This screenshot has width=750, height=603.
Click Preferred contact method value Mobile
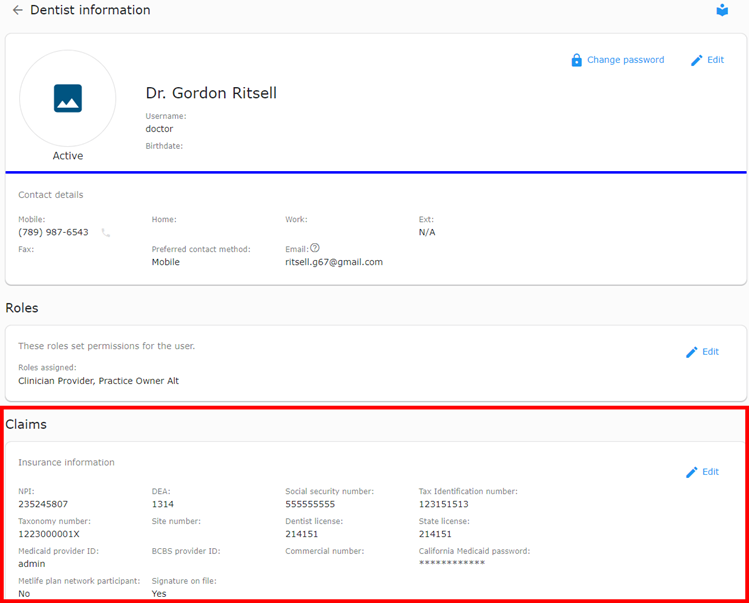tap(165, 262)
